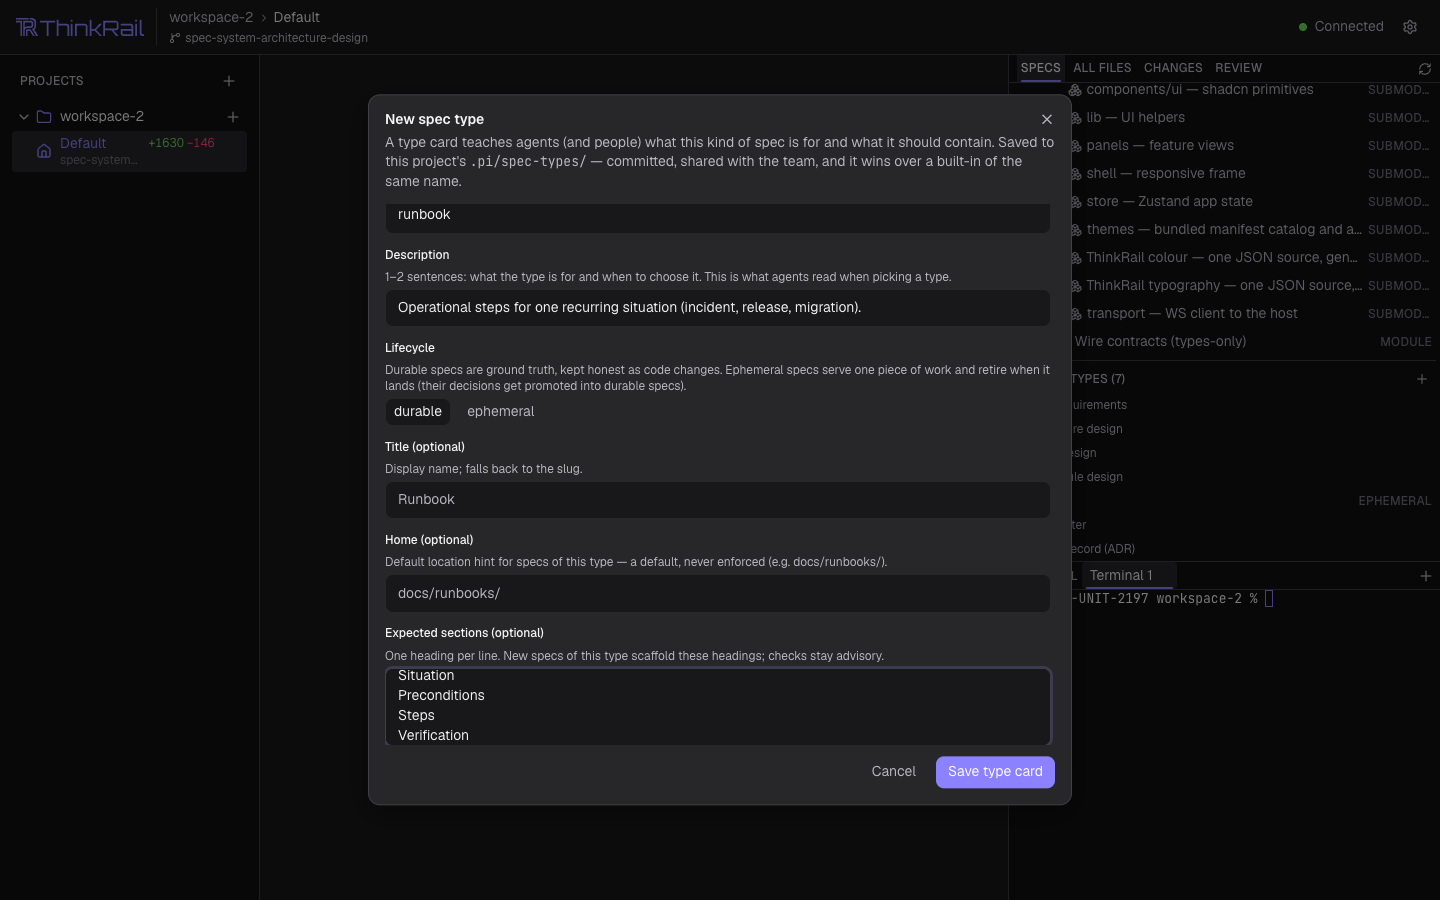
Task: Switch to the ALL FILES tab
Action: point(1102,68)
